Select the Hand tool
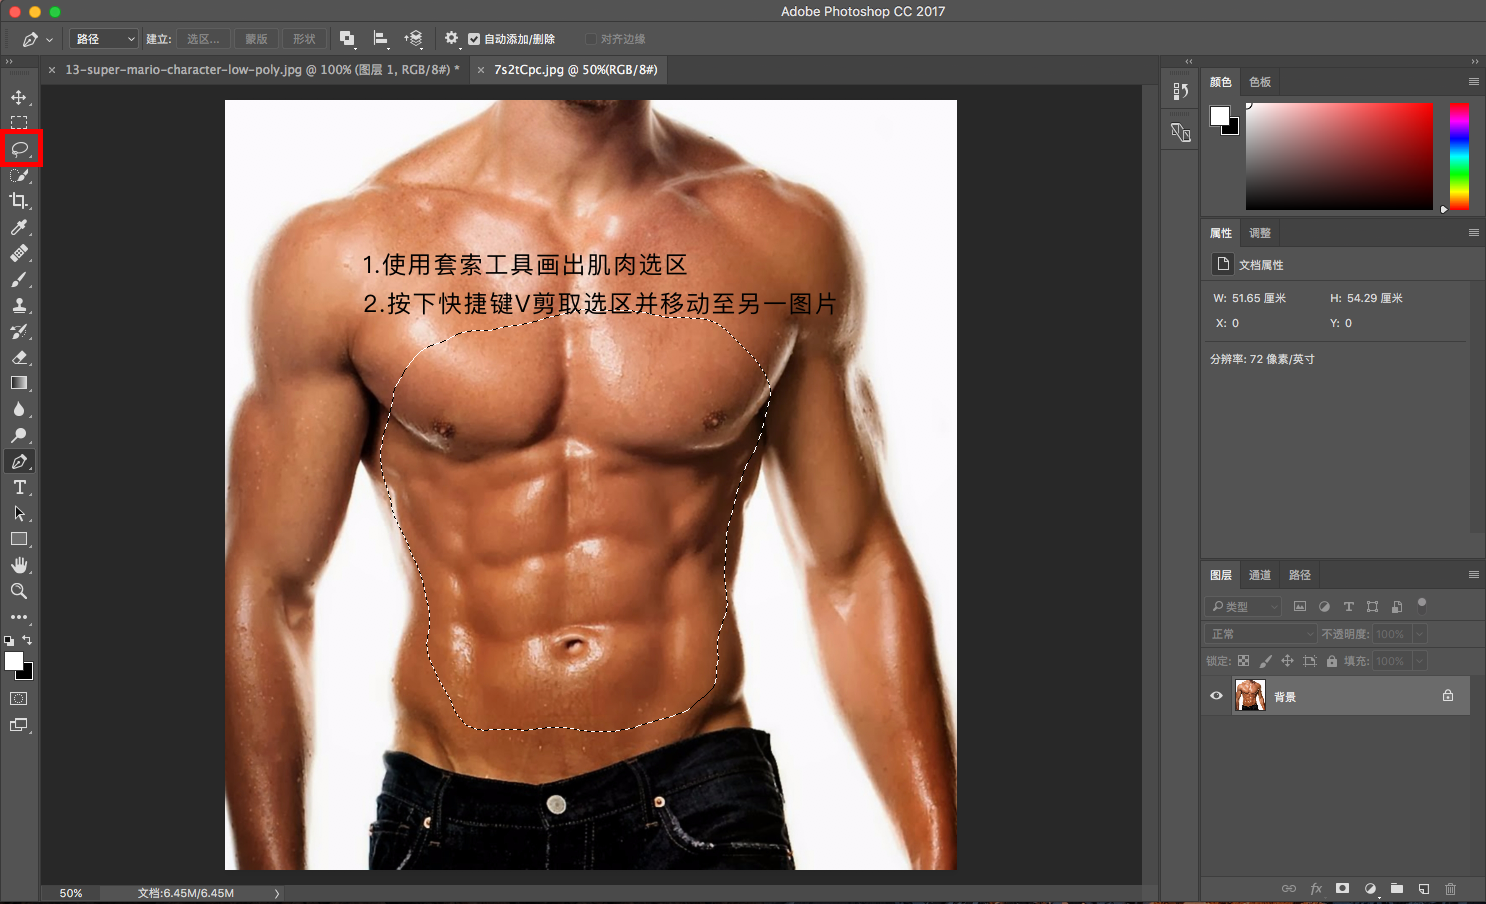The image size is (1486, 904). (x=19, y=565)
